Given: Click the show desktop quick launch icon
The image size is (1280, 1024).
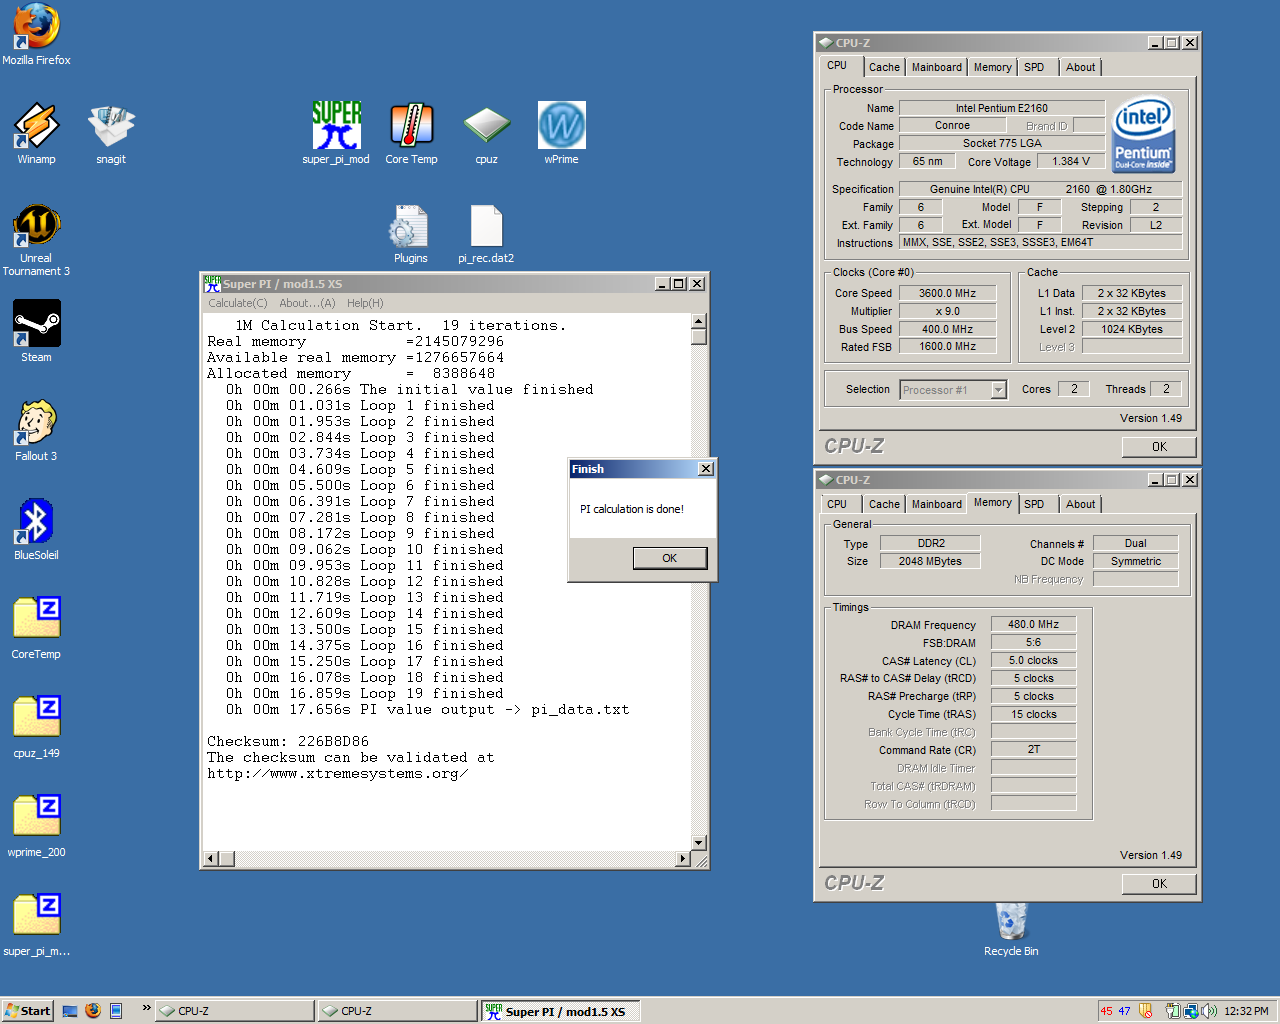Looking at the screenshot, I should click(70, 1011).
